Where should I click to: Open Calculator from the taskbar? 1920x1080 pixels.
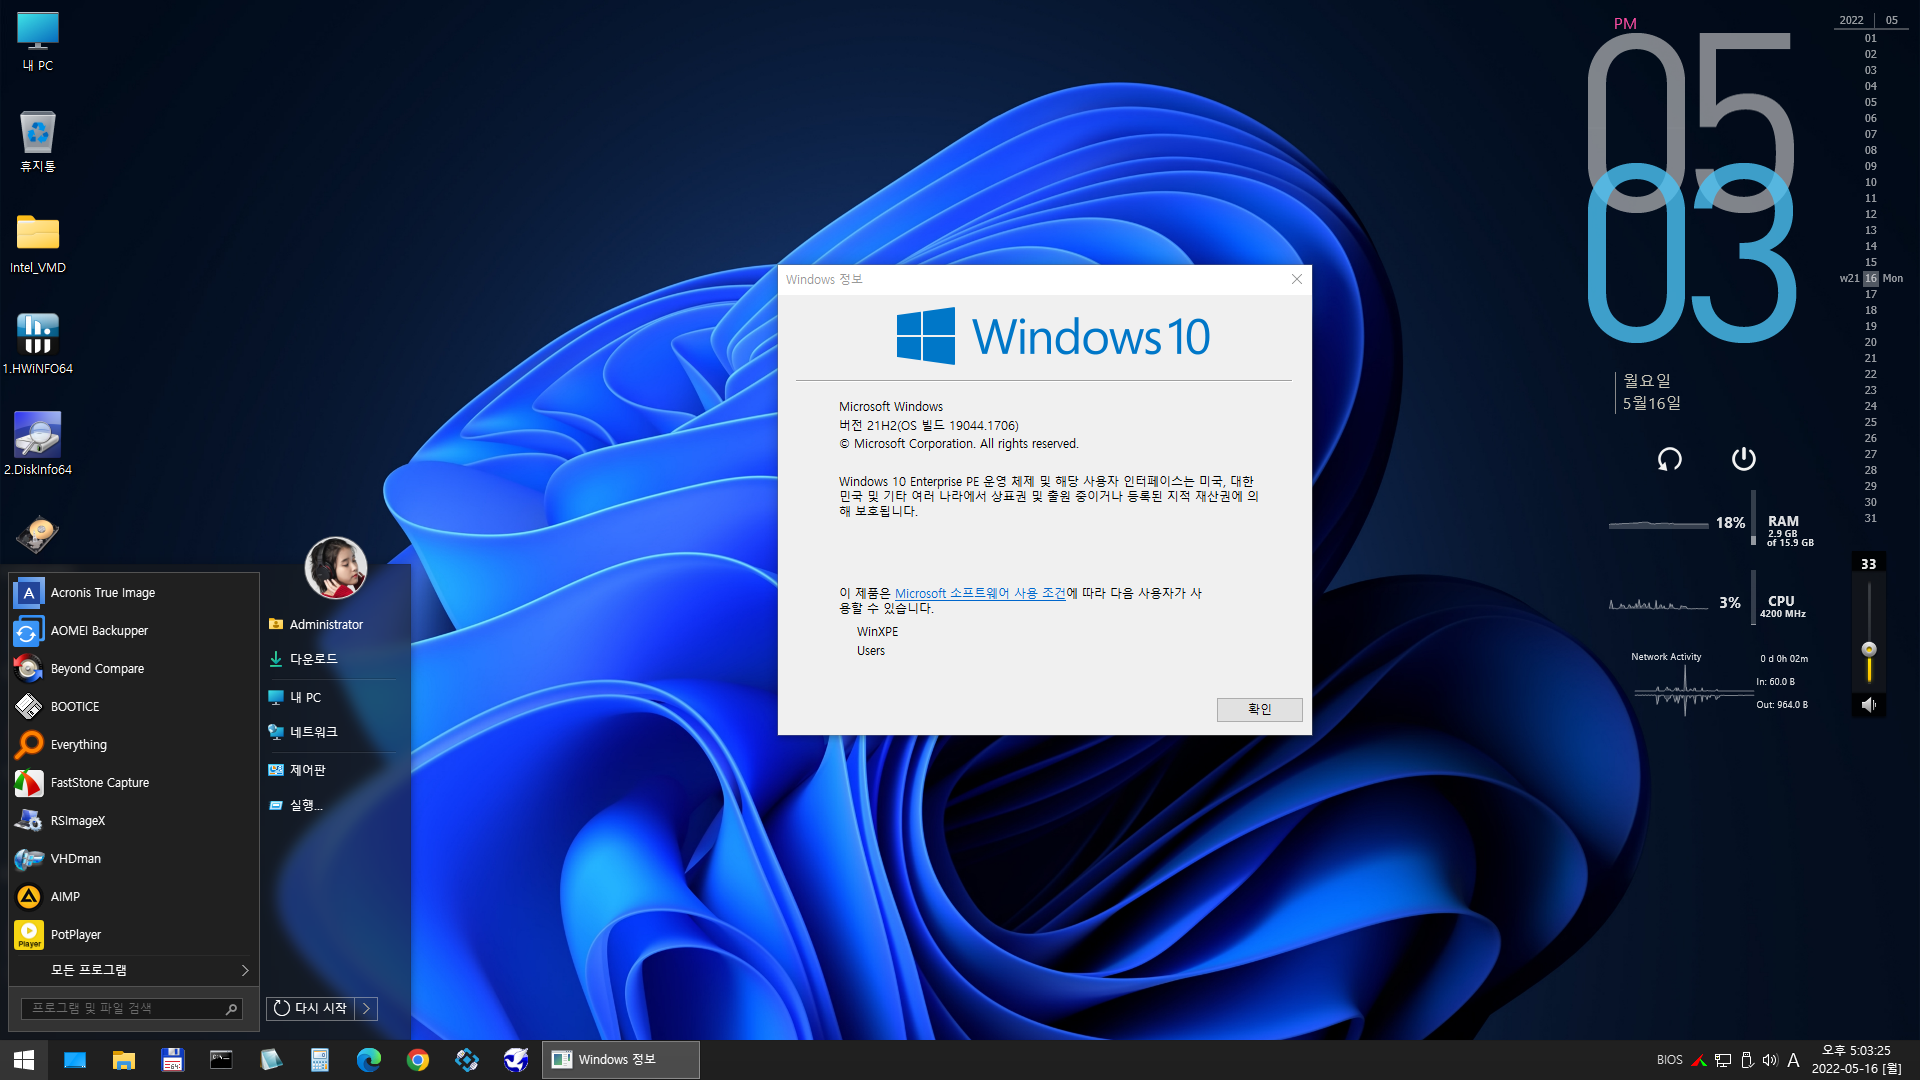coord(319,1060)
